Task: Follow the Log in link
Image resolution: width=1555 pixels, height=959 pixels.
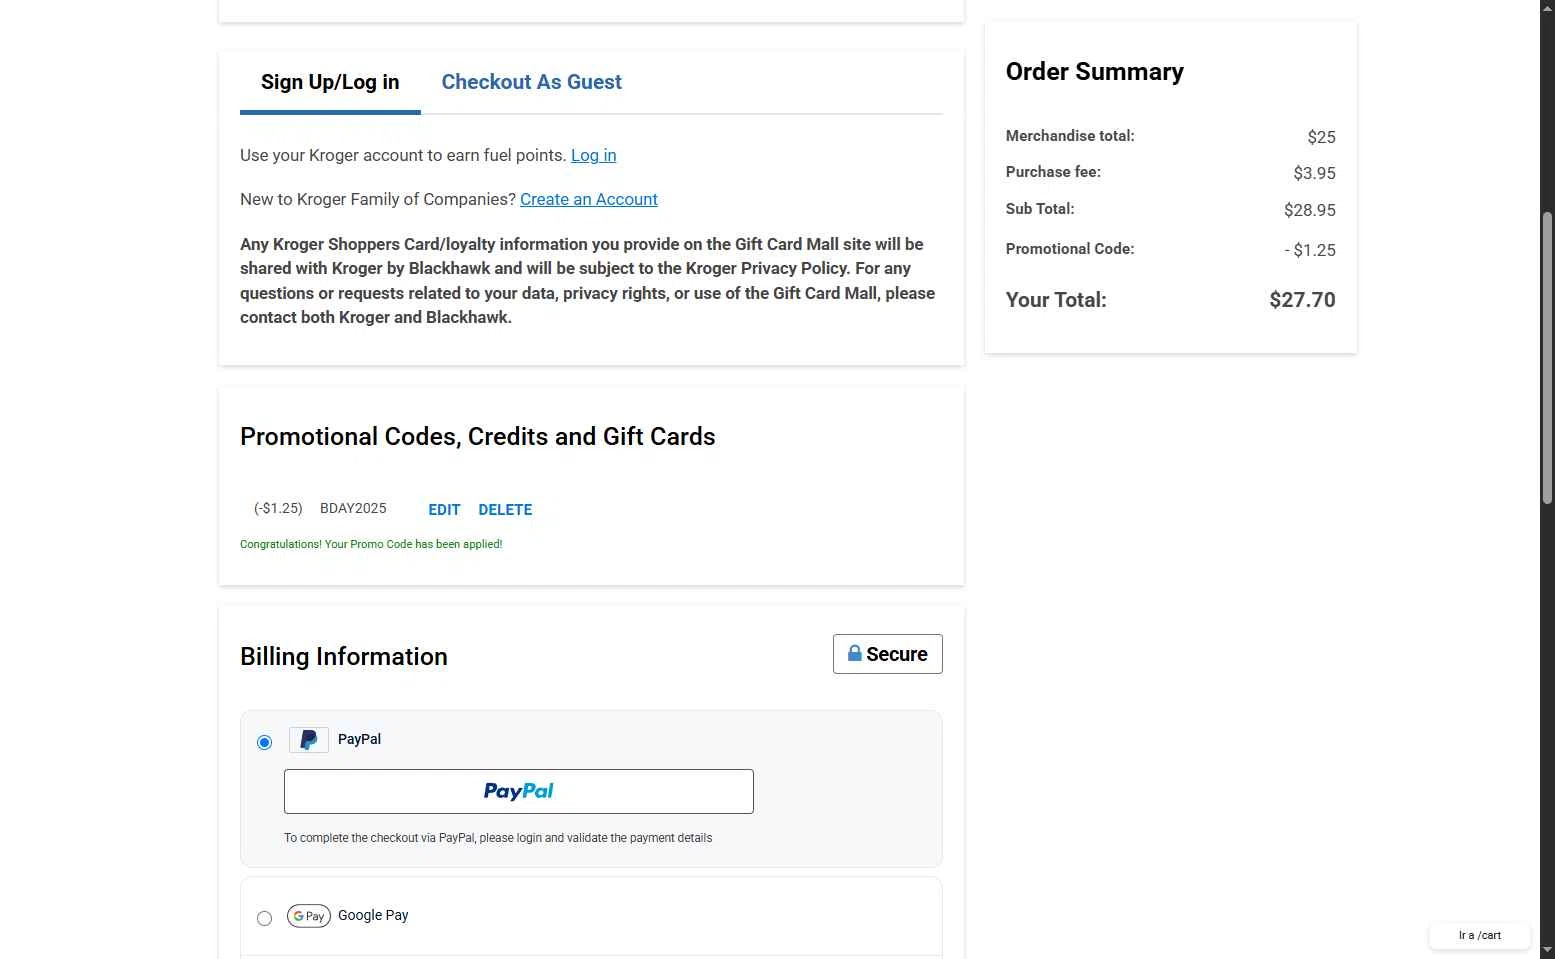Action: [593, 156]
